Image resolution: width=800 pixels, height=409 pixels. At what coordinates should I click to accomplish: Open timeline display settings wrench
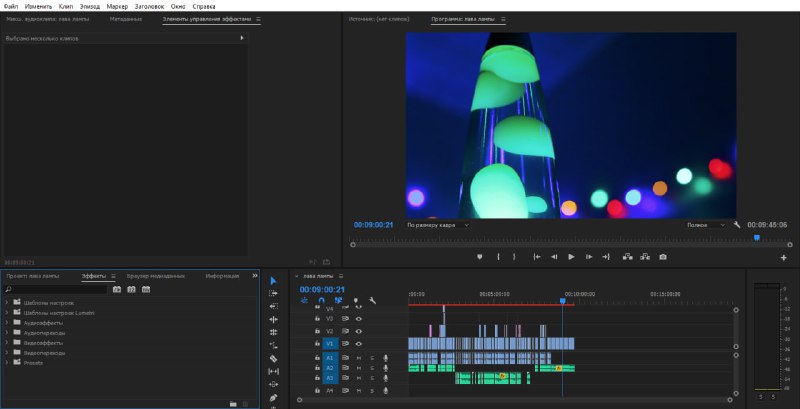(372, 300)
